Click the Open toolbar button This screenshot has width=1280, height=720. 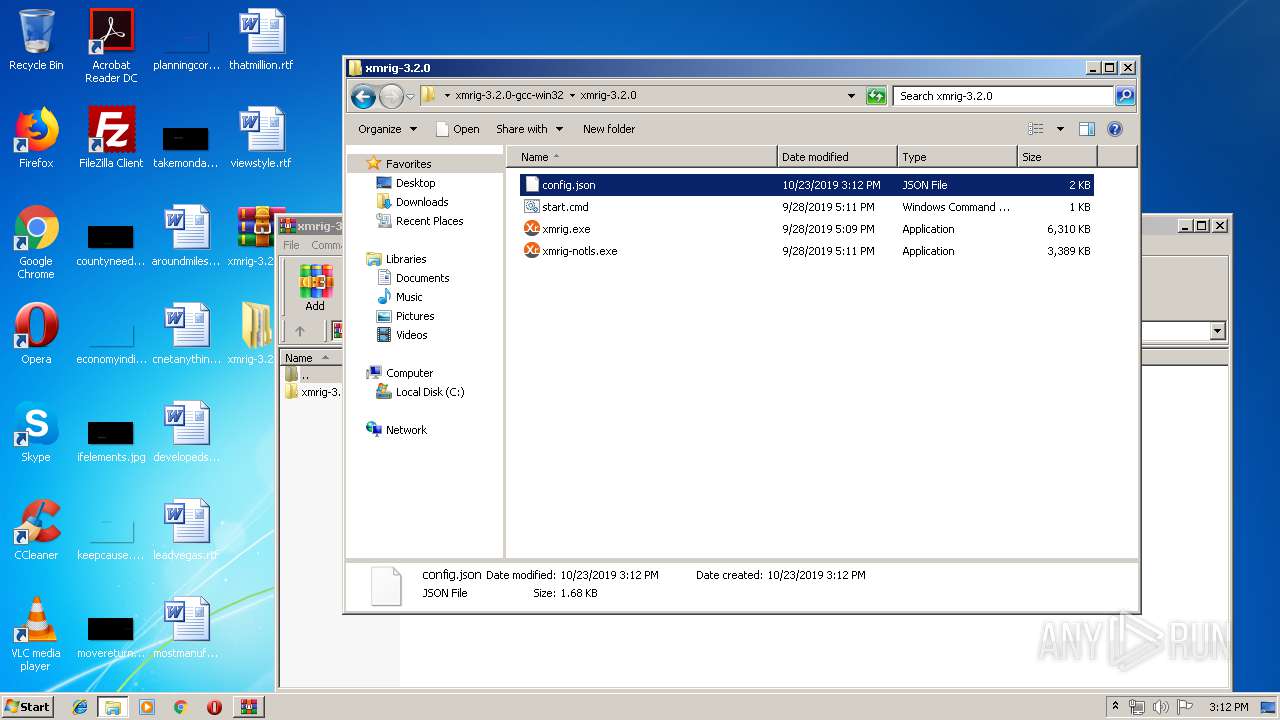point(457,129)
